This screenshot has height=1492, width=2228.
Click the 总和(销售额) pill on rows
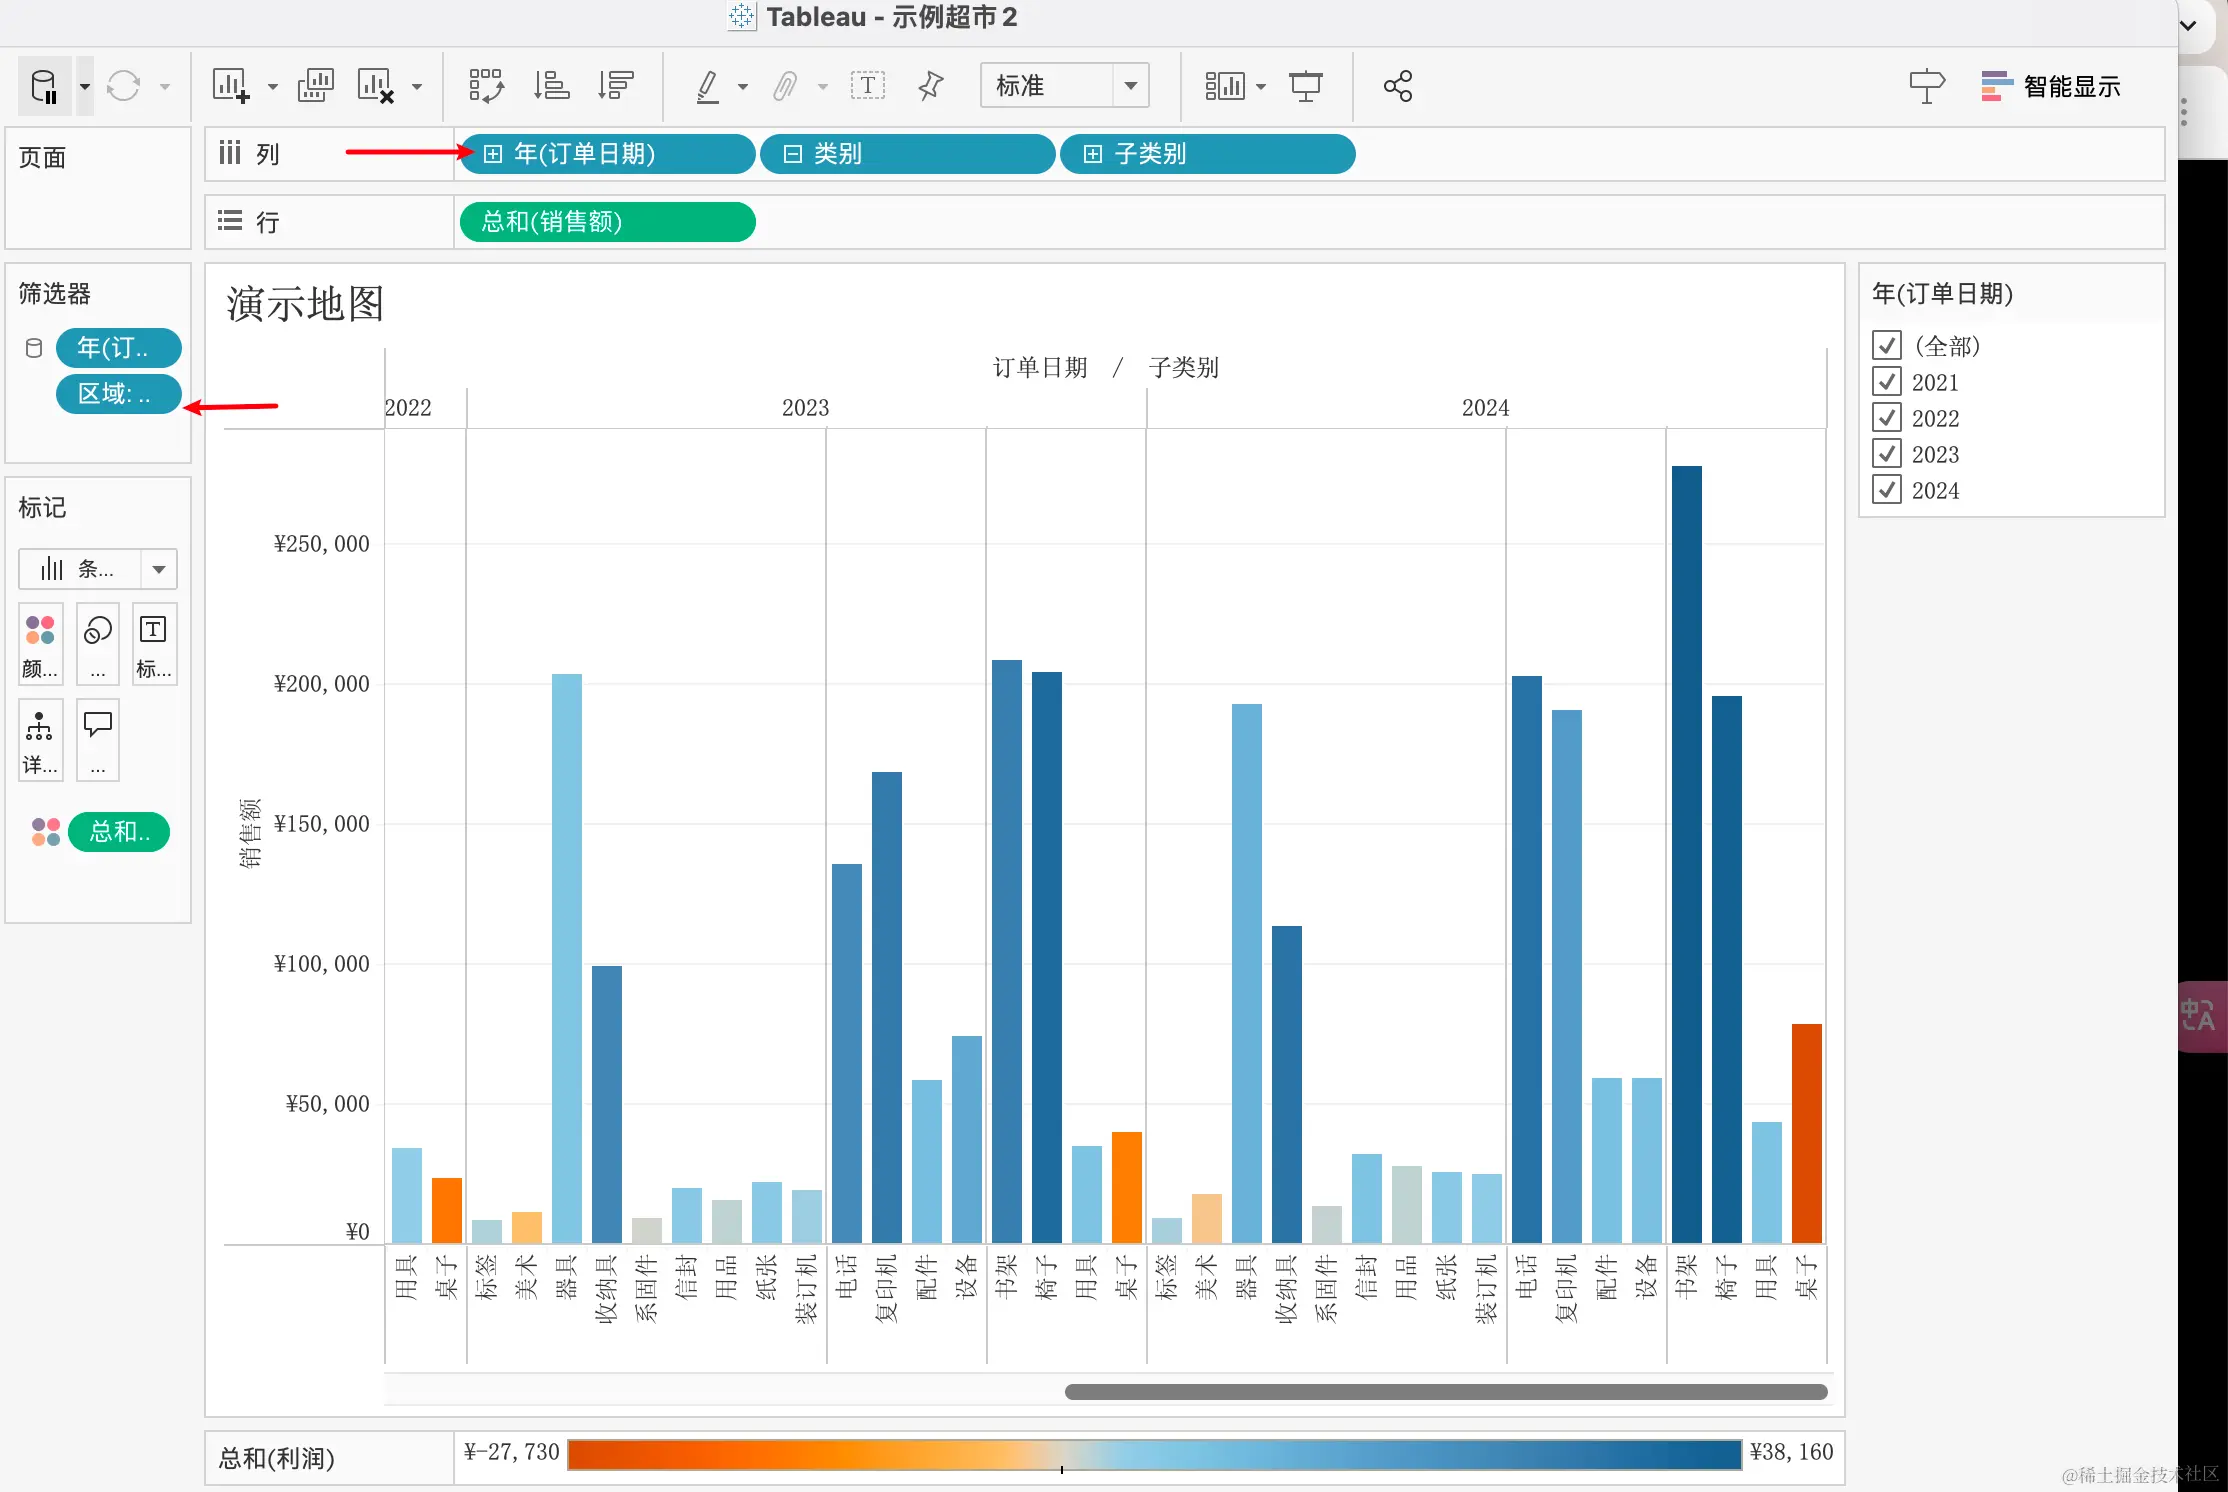[x=606, y=222]
